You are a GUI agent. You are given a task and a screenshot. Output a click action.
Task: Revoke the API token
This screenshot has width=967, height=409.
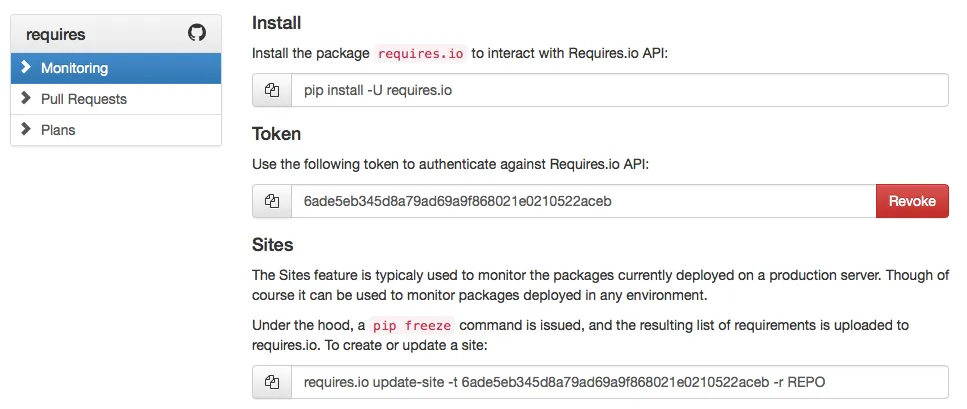(912, 201)
